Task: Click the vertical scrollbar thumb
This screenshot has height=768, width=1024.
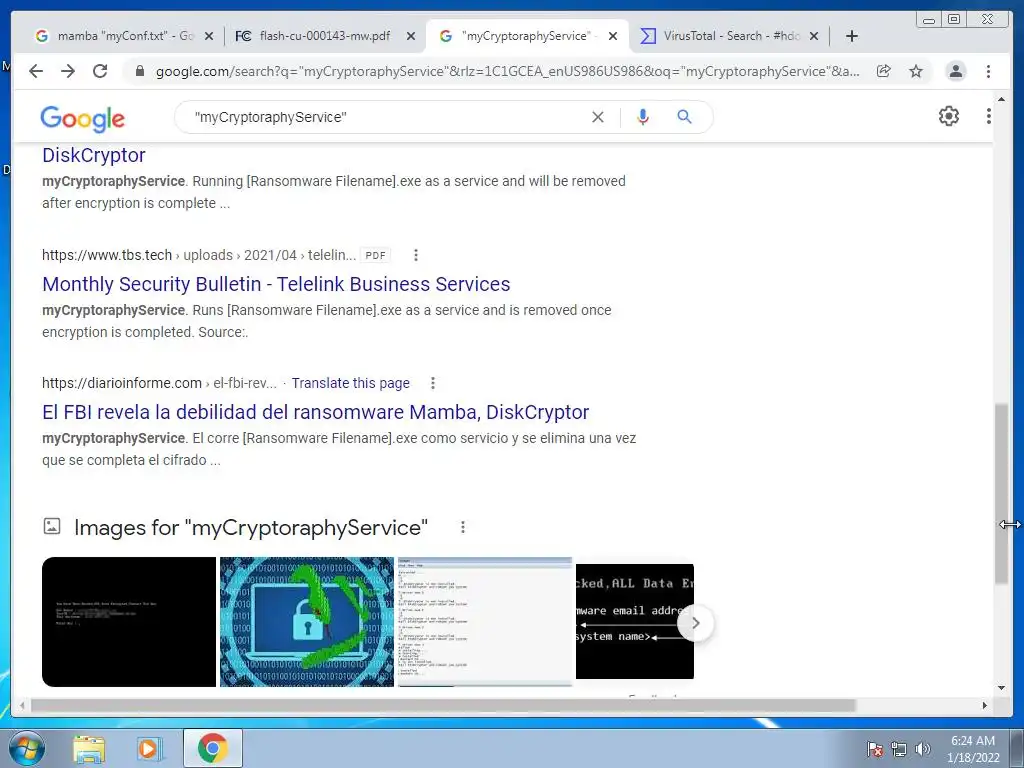Action: tap(1001, 494)
